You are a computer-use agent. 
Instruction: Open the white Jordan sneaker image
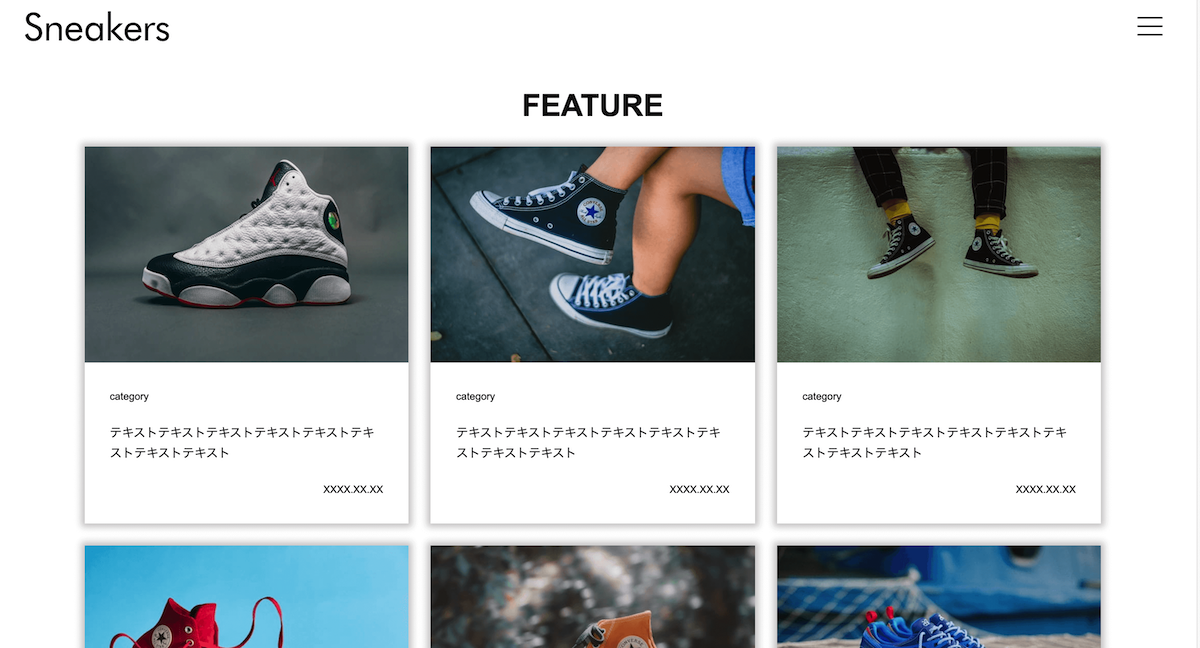(247, 255)
